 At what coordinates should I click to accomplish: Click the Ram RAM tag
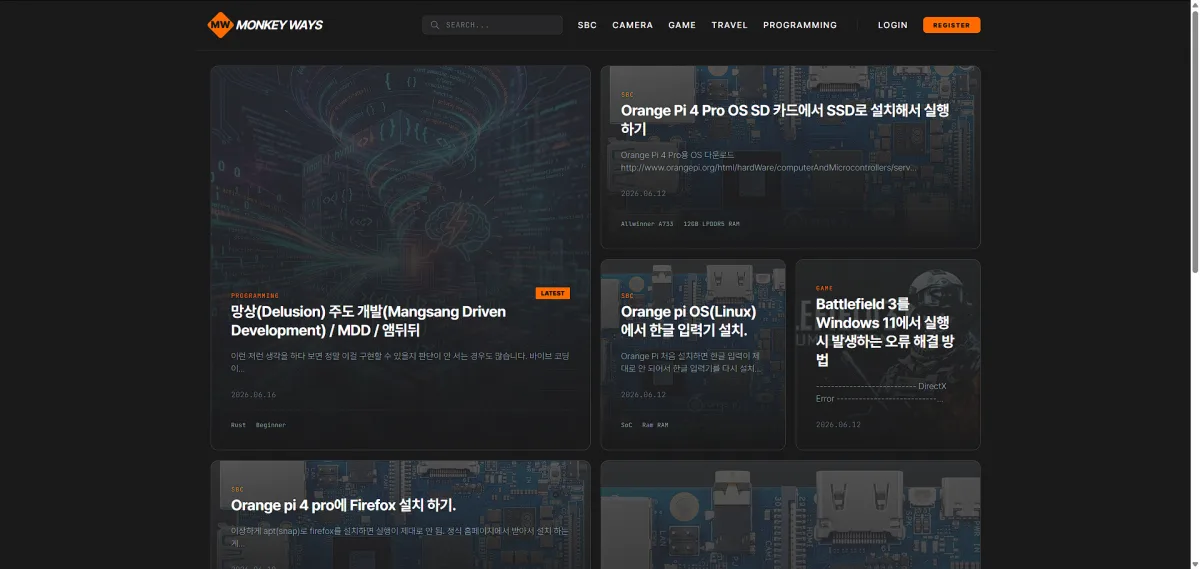pos(655,425)
